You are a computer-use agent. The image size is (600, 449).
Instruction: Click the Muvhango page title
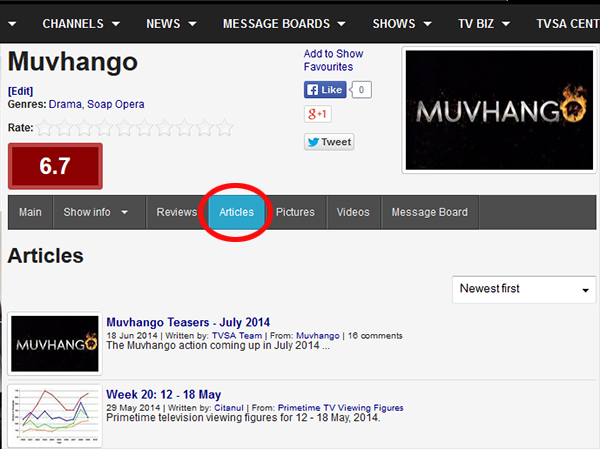coord(73,61)
